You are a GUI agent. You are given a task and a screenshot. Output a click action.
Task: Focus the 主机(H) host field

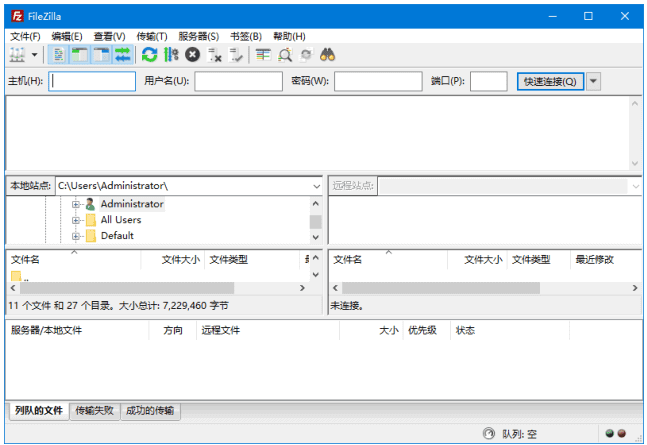[92, 81]
